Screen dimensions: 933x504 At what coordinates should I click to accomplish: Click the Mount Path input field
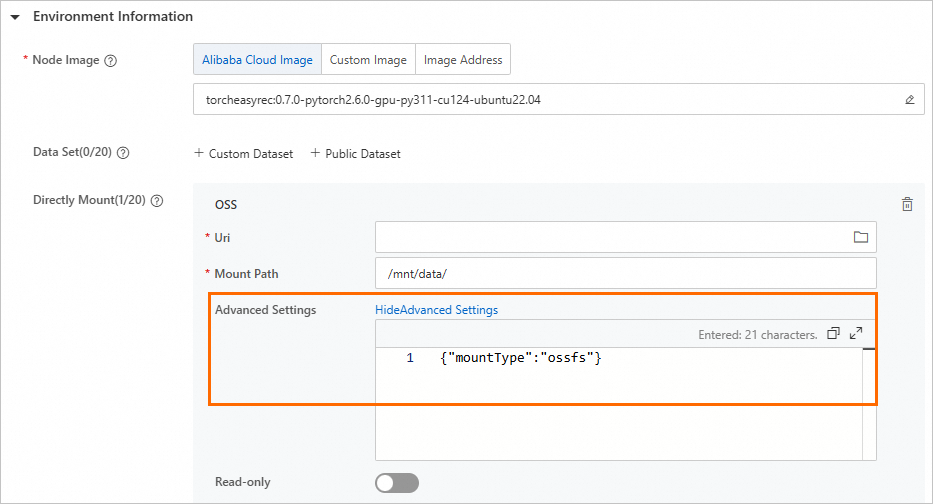click(625, 273)
